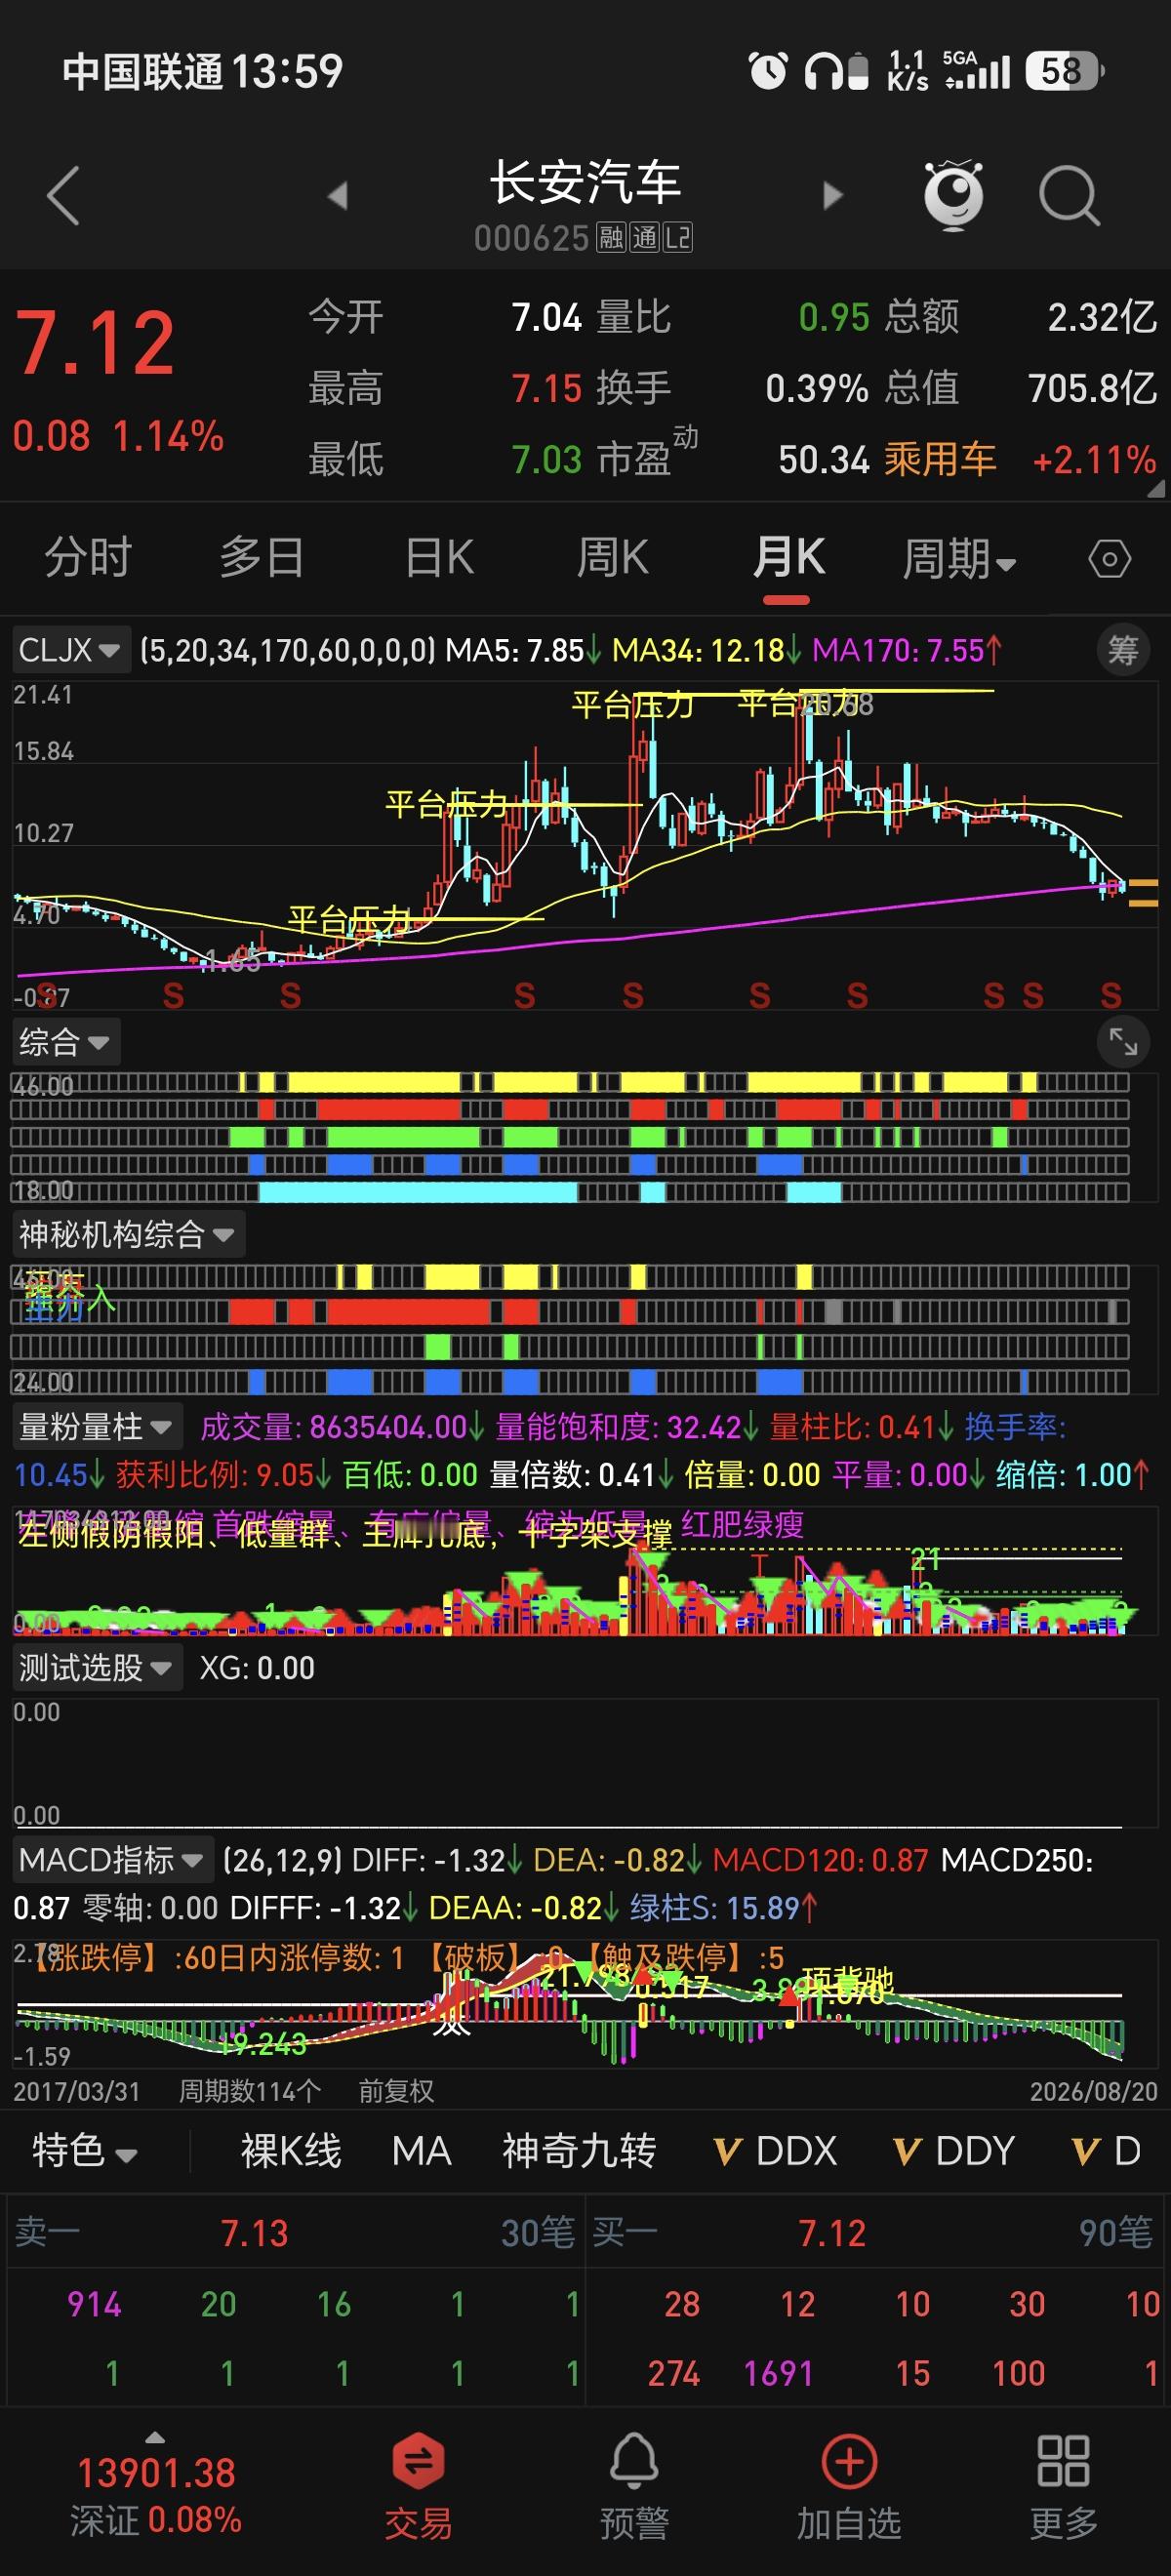Tap sell order size 914
Image resolution: width=1171 pixels, height=2576 pixels.
(x=94, y=2304)
